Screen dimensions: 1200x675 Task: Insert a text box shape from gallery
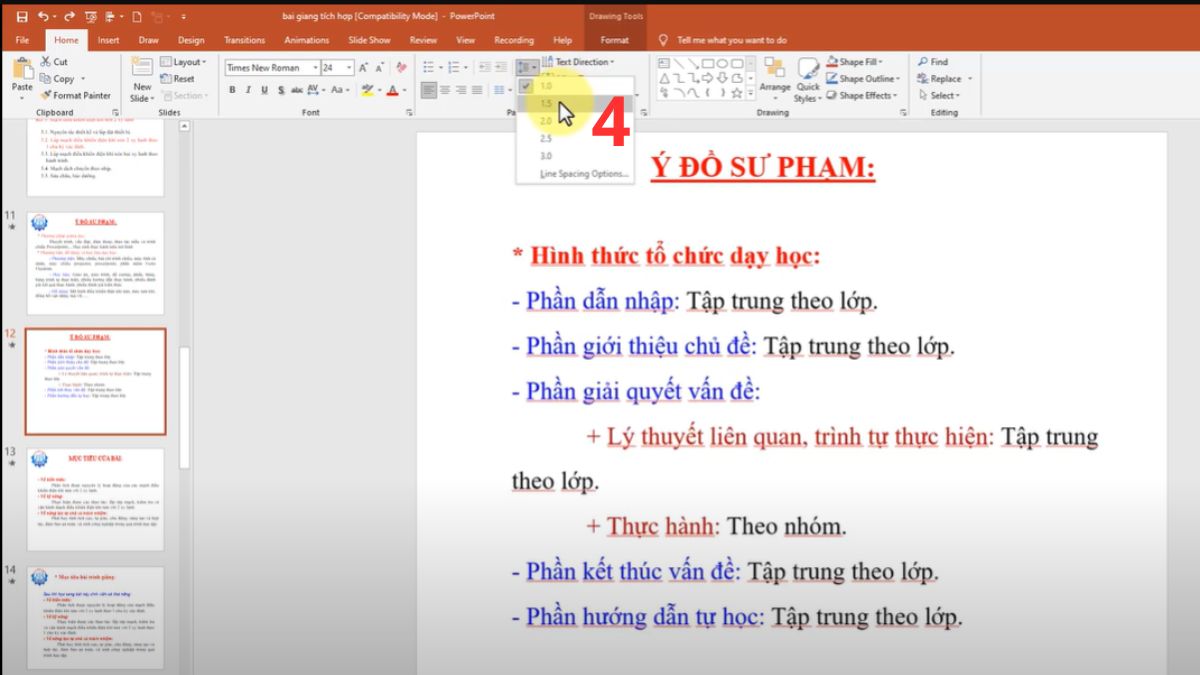coord(663,62)
